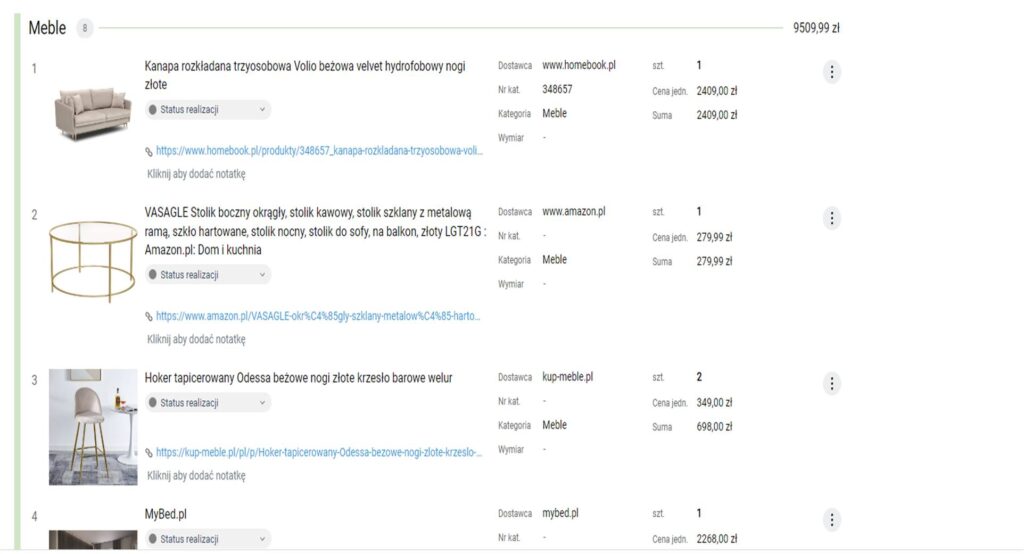The image size is (1024, 554).
Task: Open the amazon.pl VASAGLE product link
Action: click(319, 316)
